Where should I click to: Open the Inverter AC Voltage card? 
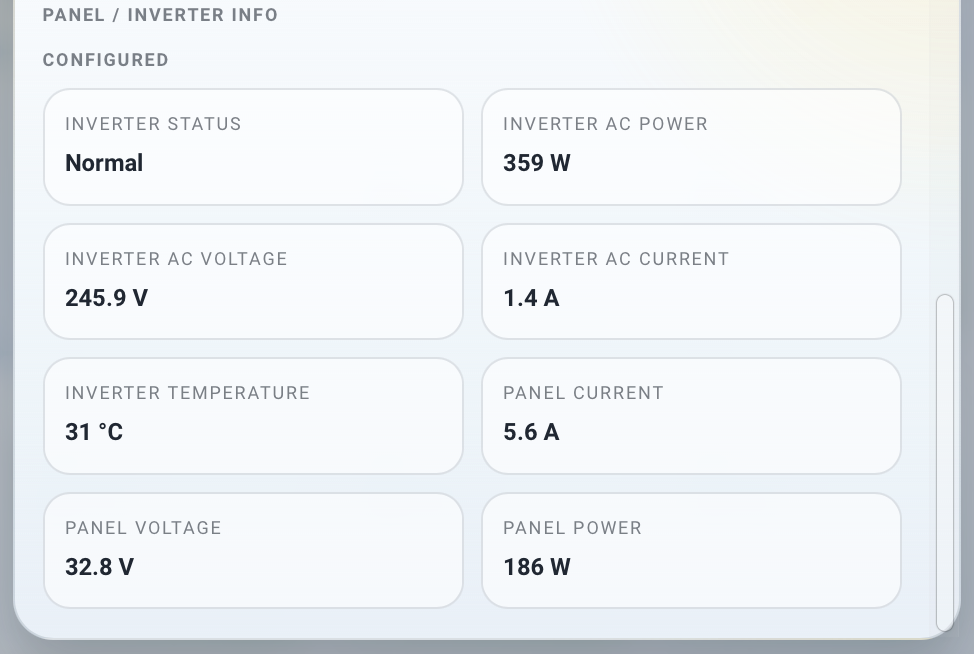point(253,282)
